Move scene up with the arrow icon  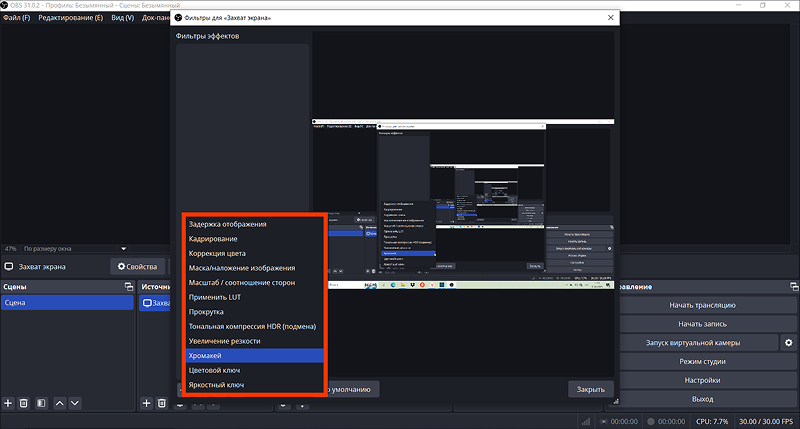point(60,403)
